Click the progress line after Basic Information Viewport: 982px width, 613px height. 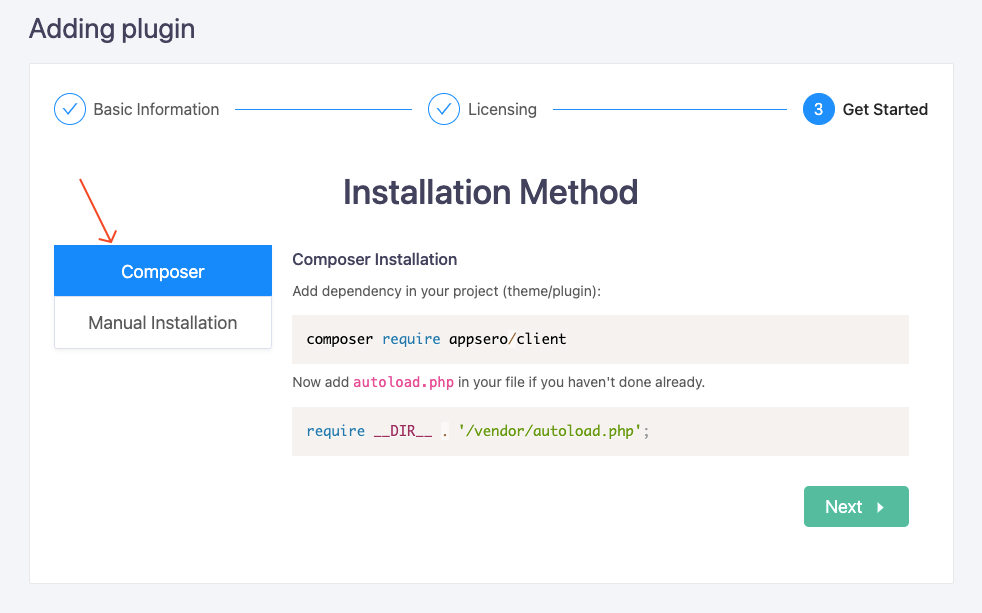pyautogui.click(x=323, y=109)
